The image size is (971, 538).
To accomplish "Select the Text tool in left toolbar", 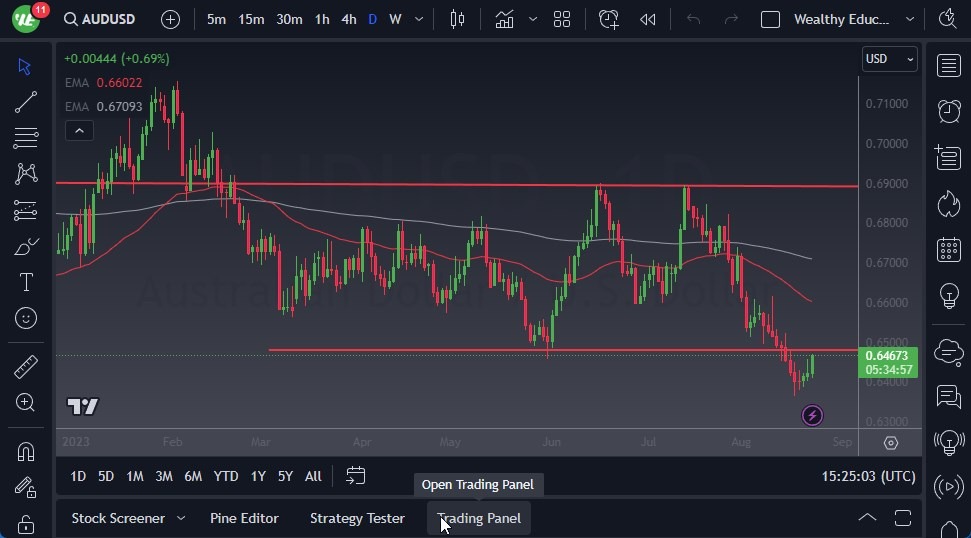I will 26,282.
